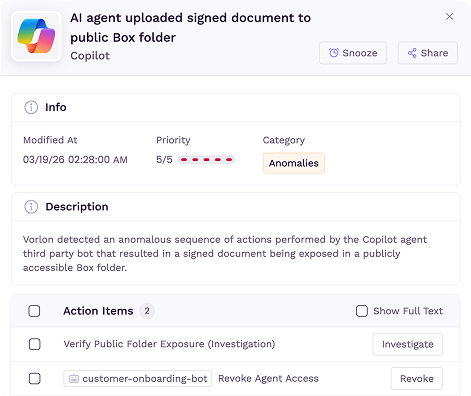
Task: Check Verify Public Folder Exposure item
Action: [34, 344]
